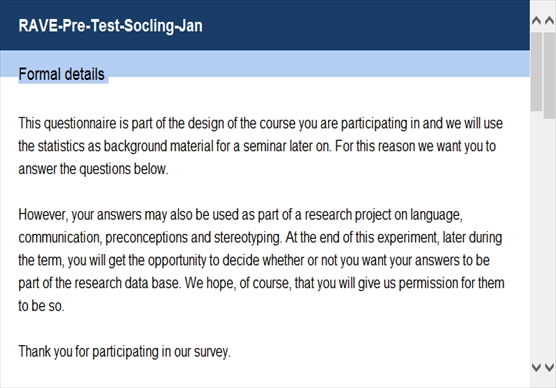Screen dimensions: 556x388
Task: Click the empty outer scrollbar track below thumb
Action: (549, 240)
